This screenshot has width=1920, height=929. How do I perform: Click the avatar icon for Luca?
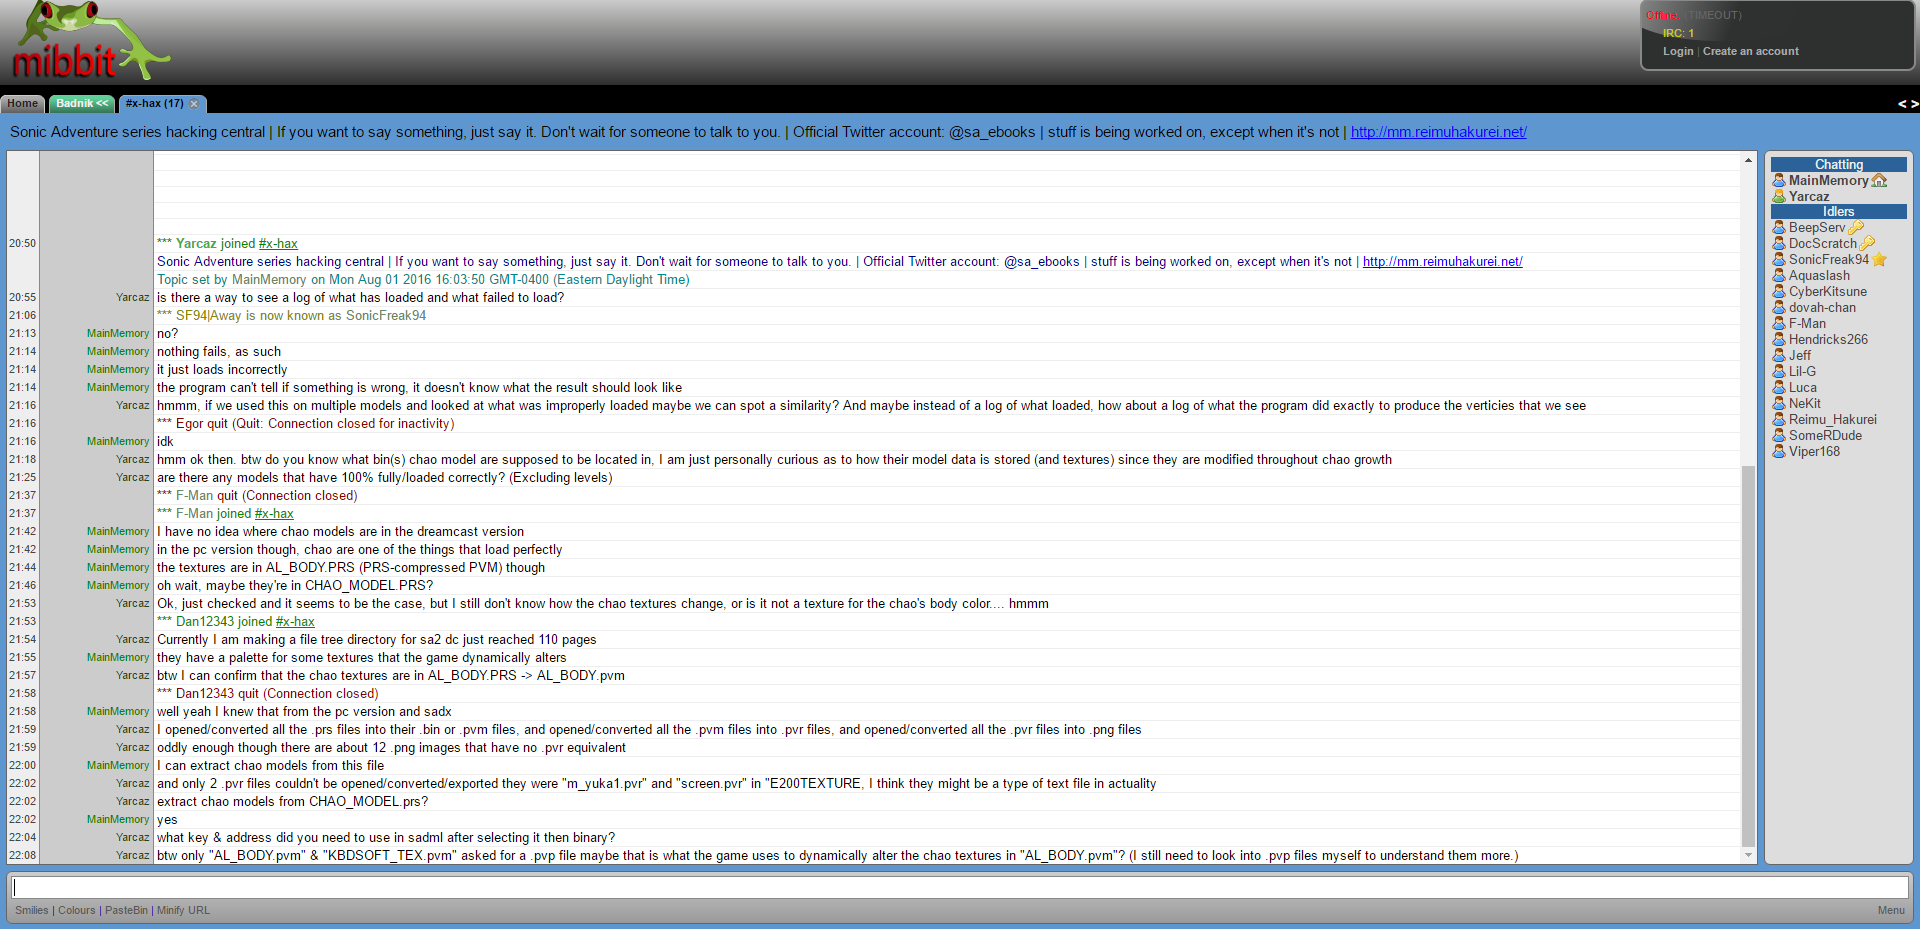[1779, 388]
